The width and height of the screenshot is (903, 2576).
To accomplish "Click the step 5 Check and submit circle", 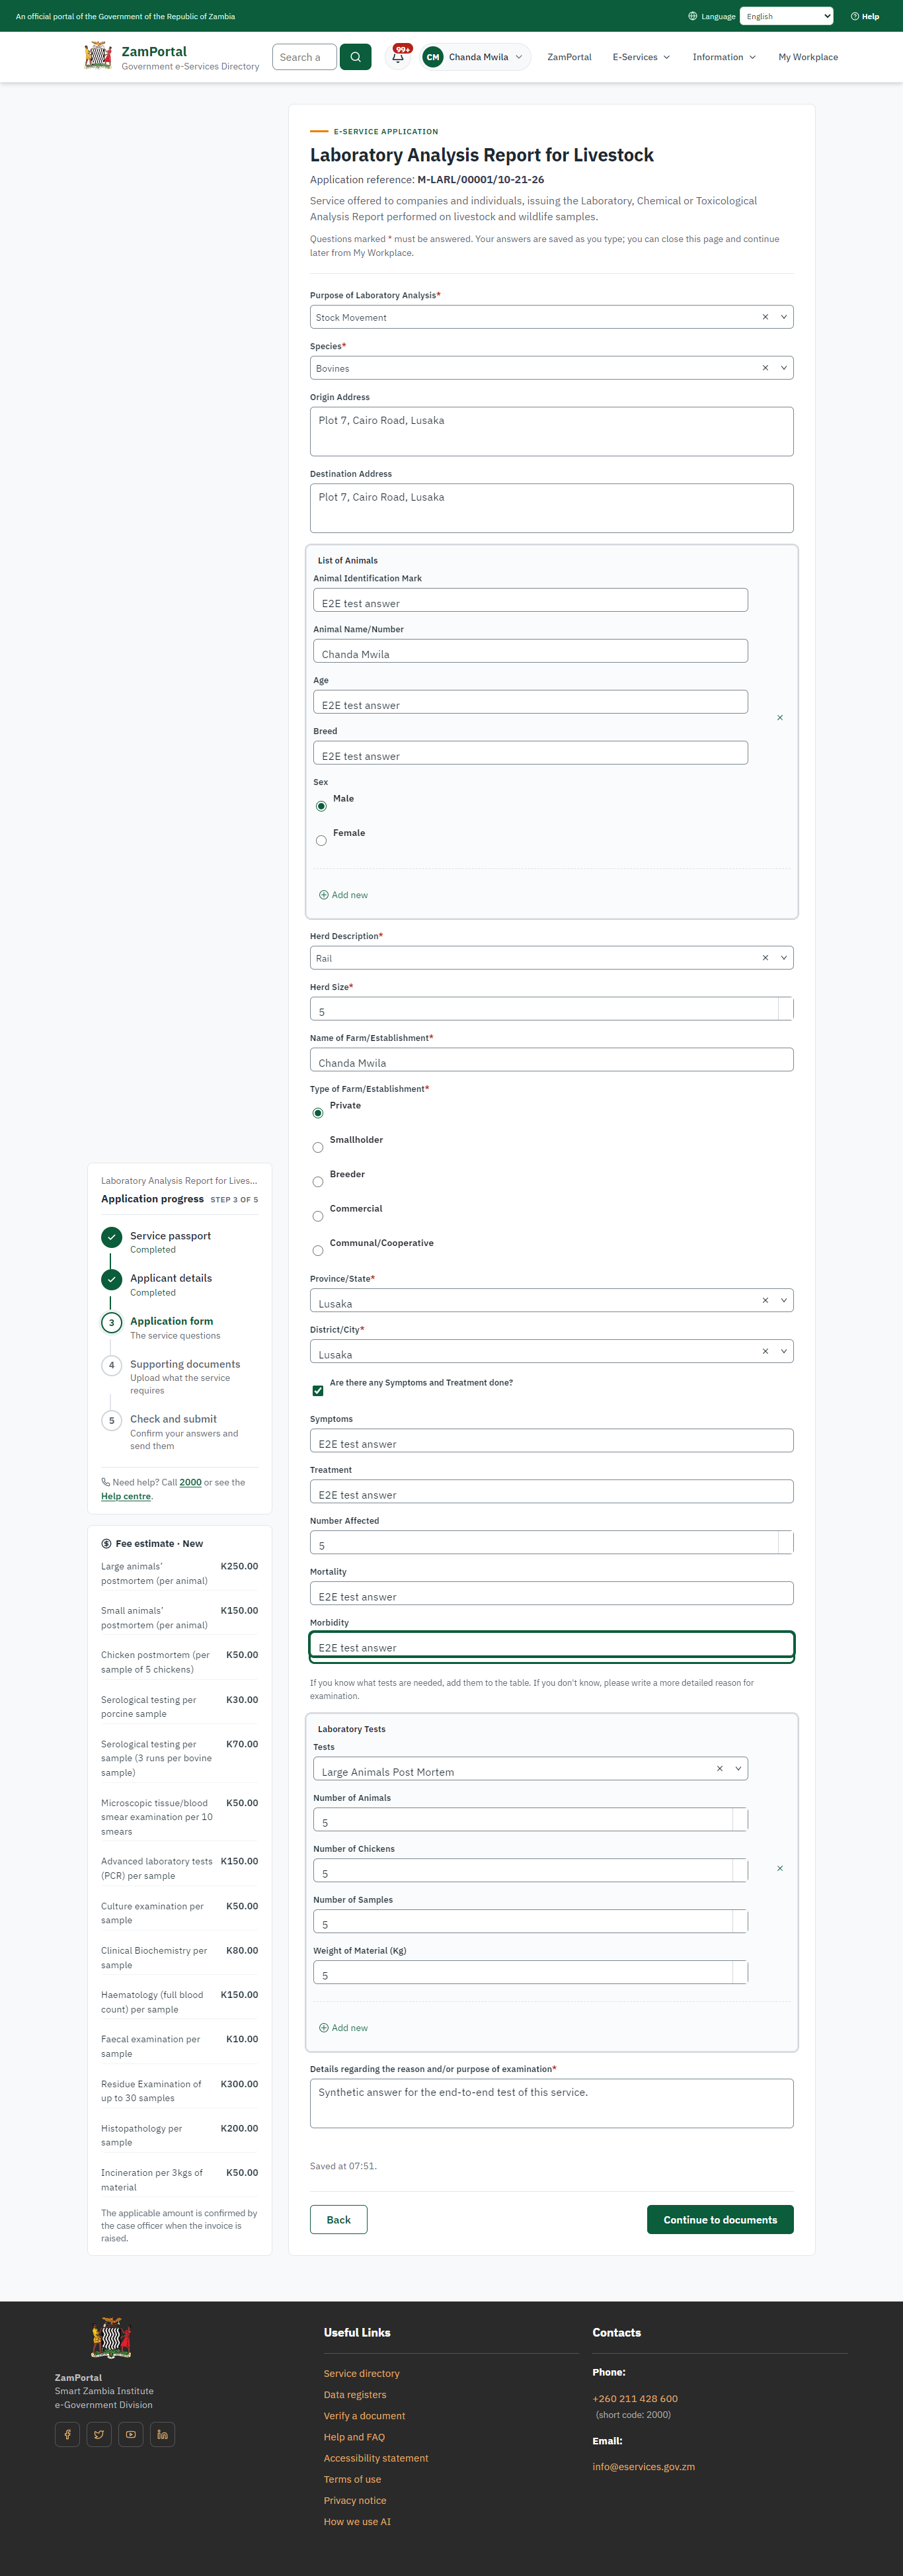I will pos(111,1420).
